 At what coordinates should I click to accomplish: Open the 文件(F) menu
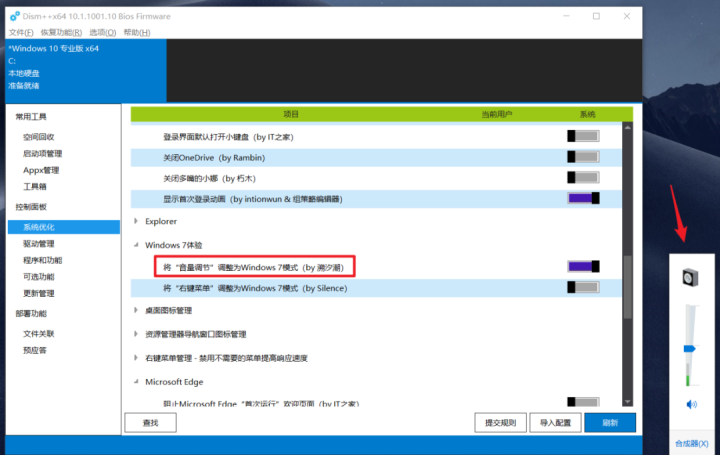coord(21,32)
